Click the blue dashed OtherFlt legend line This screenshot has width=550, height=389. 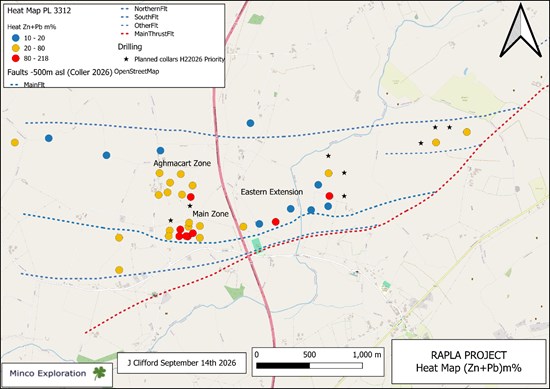(126, 26)
